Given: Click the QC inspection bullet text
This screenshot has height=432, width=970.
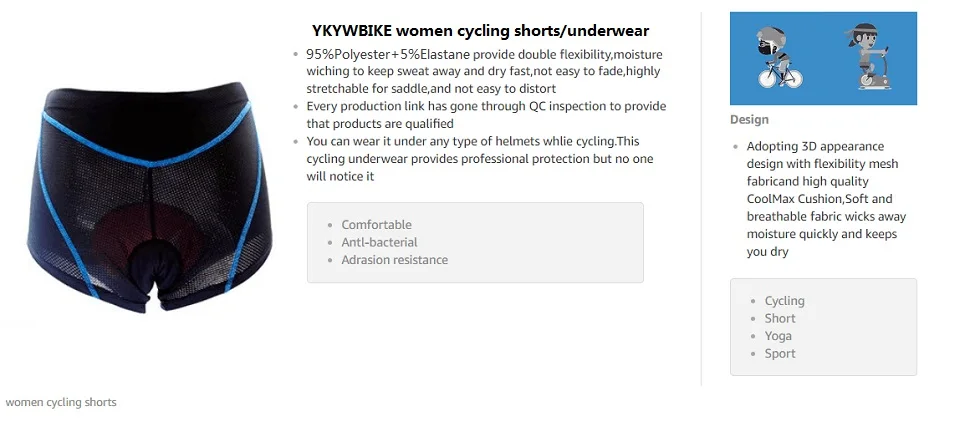Looking at the screenshot, I should pos(486,114).
